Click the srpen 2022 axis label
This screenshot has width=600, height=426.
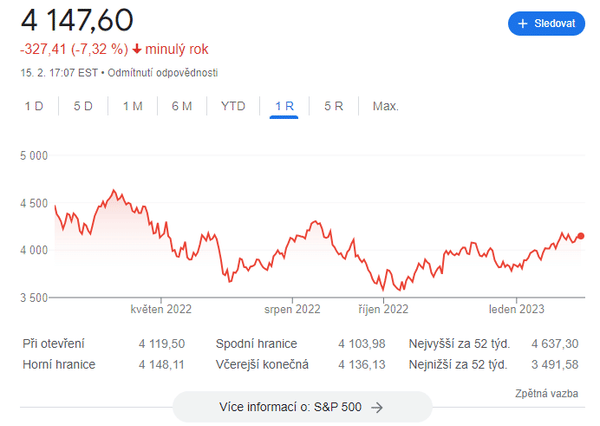[x=292, y=310]
